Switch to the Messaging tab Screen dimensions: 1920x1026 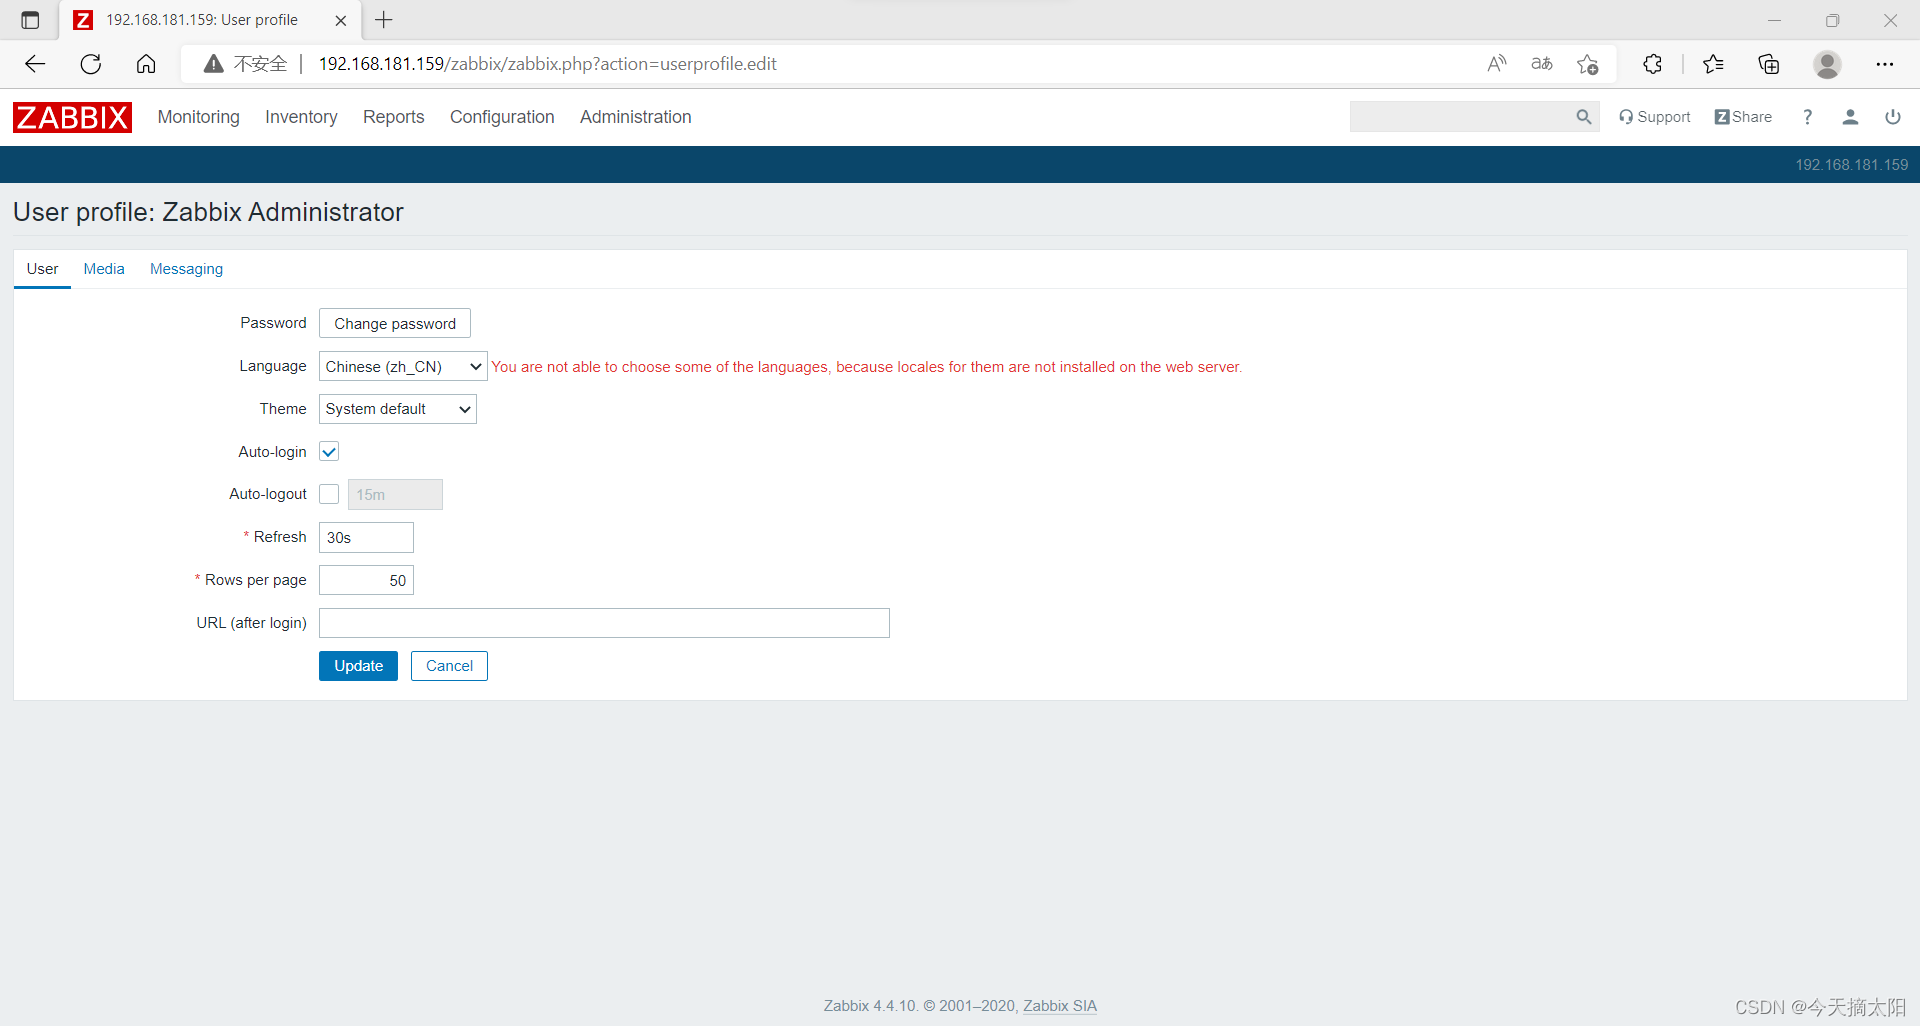click(x=186, y=269)
